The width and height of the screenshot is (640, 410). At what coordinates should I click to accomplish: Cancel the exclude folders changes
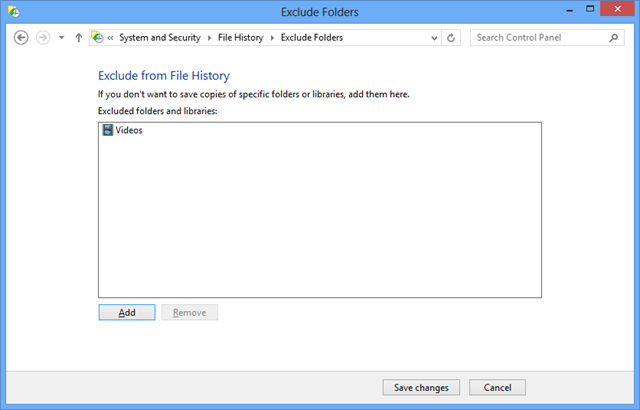497,387
